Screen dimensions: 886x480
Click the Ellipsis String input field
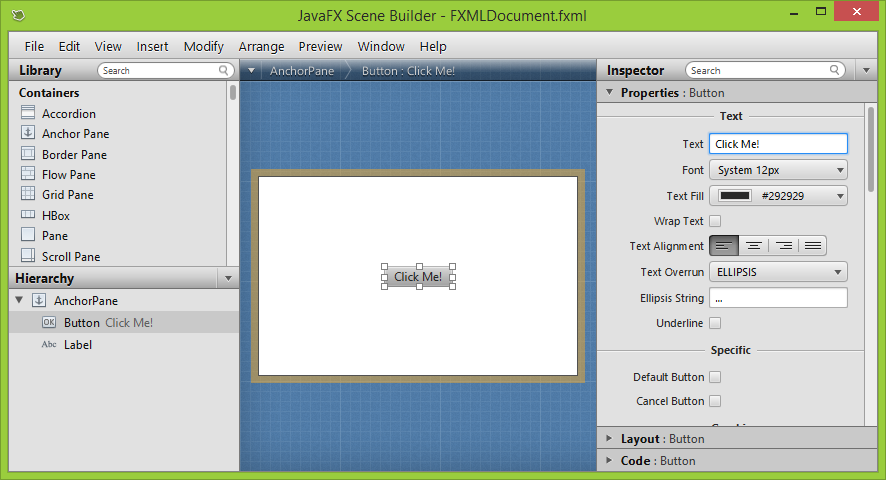778,298
